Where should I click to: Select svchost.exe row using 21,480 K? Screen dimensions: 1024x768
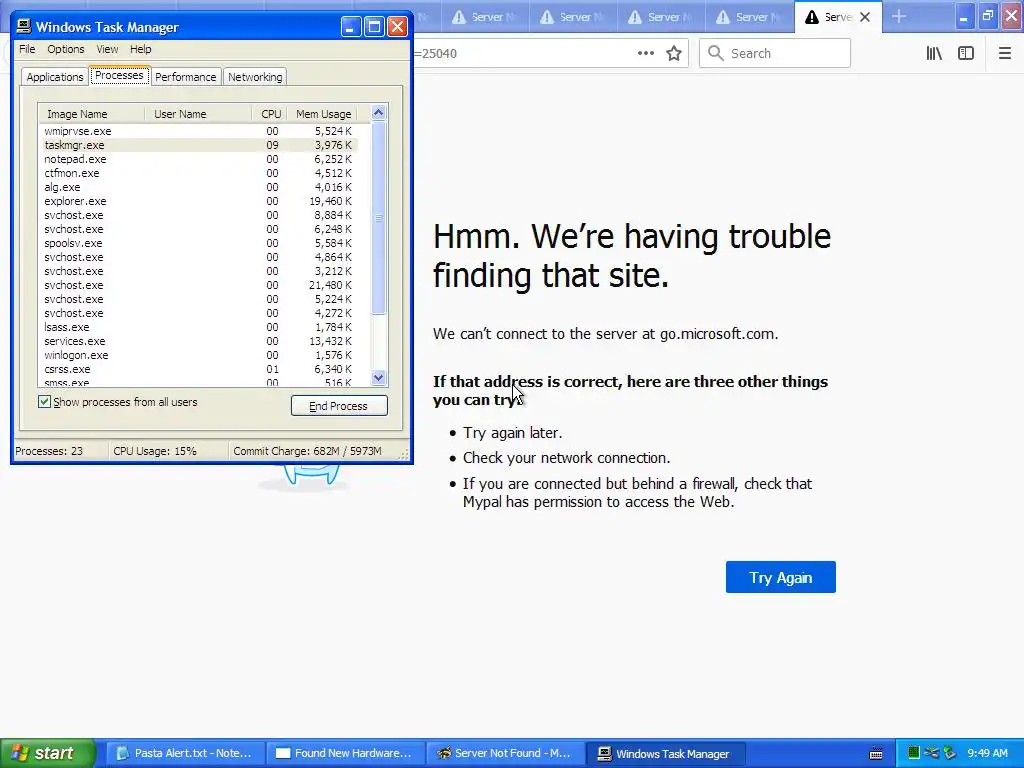(199, 285)
